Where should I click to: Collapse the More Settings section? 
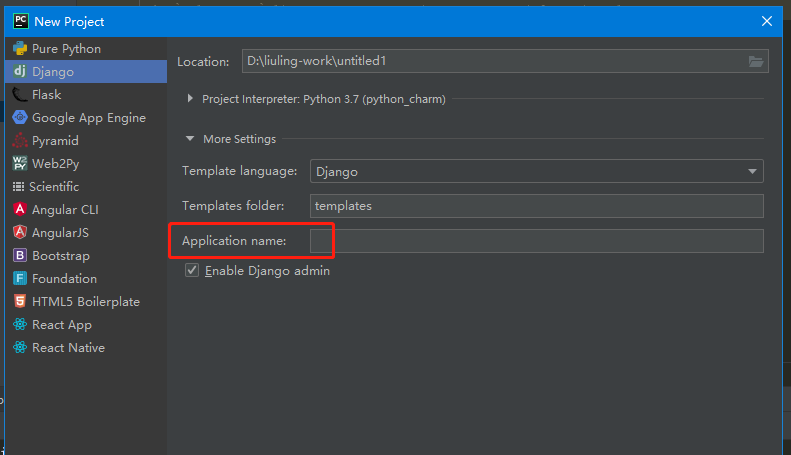click(191, 139)
